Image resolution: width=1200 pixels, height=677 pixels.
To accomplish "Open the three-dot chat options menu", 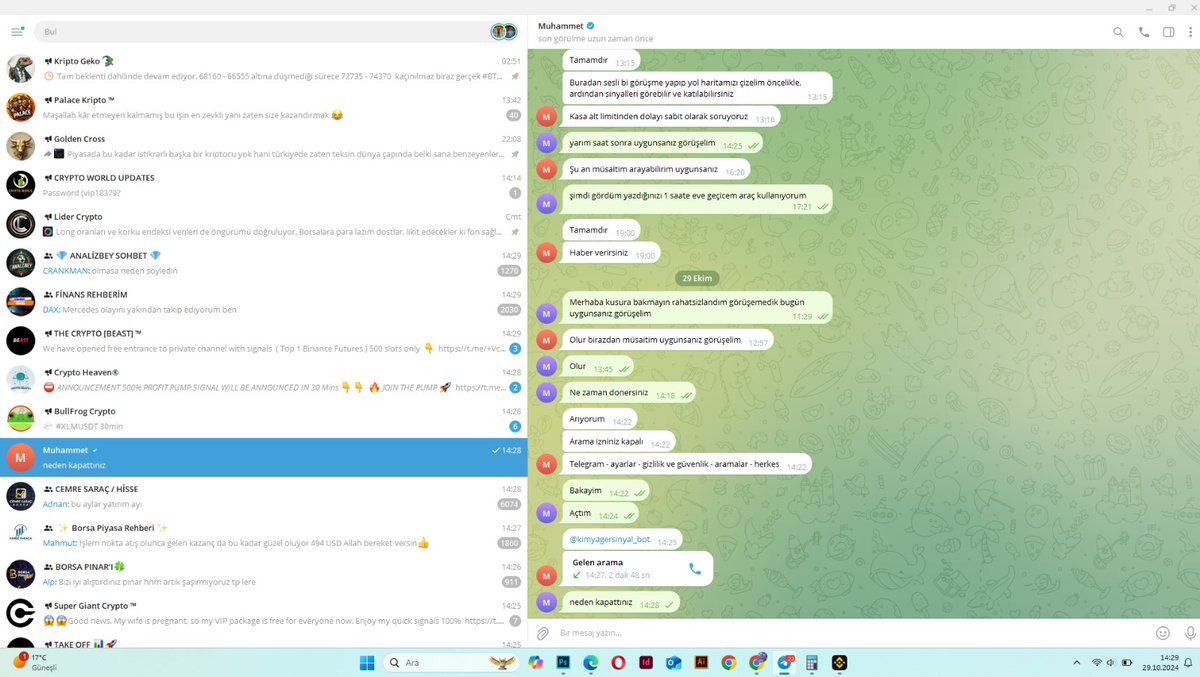I will click(x=1190, y=32).
